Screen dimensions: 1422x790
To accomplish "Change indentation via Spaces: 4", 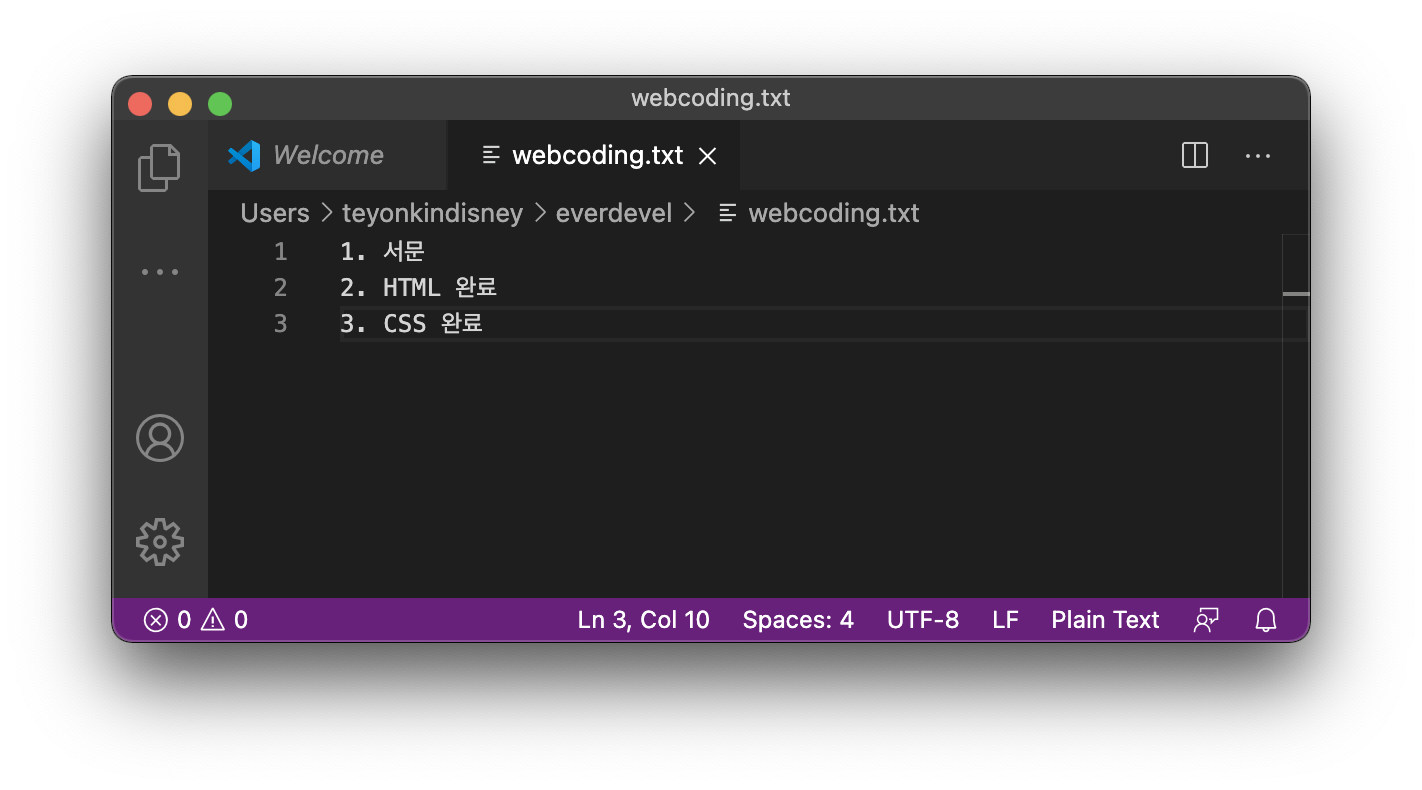I will point(798,620).
